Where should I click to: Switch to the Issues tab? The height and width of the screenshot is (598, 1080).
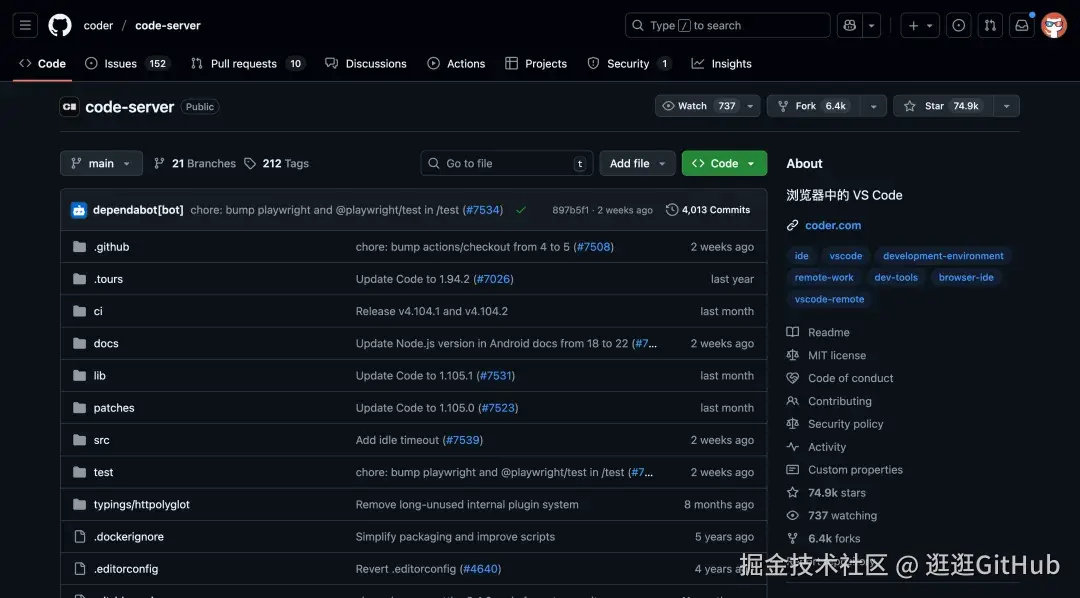point(127,63)
